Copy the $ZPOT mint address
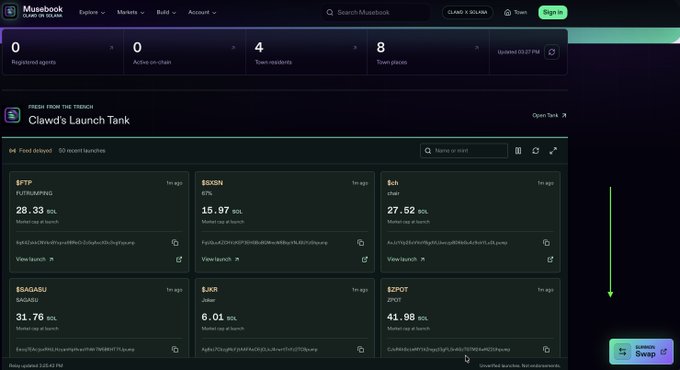Image resolution: width=680 pixels, height=370 pixels. tap(546, 349)
